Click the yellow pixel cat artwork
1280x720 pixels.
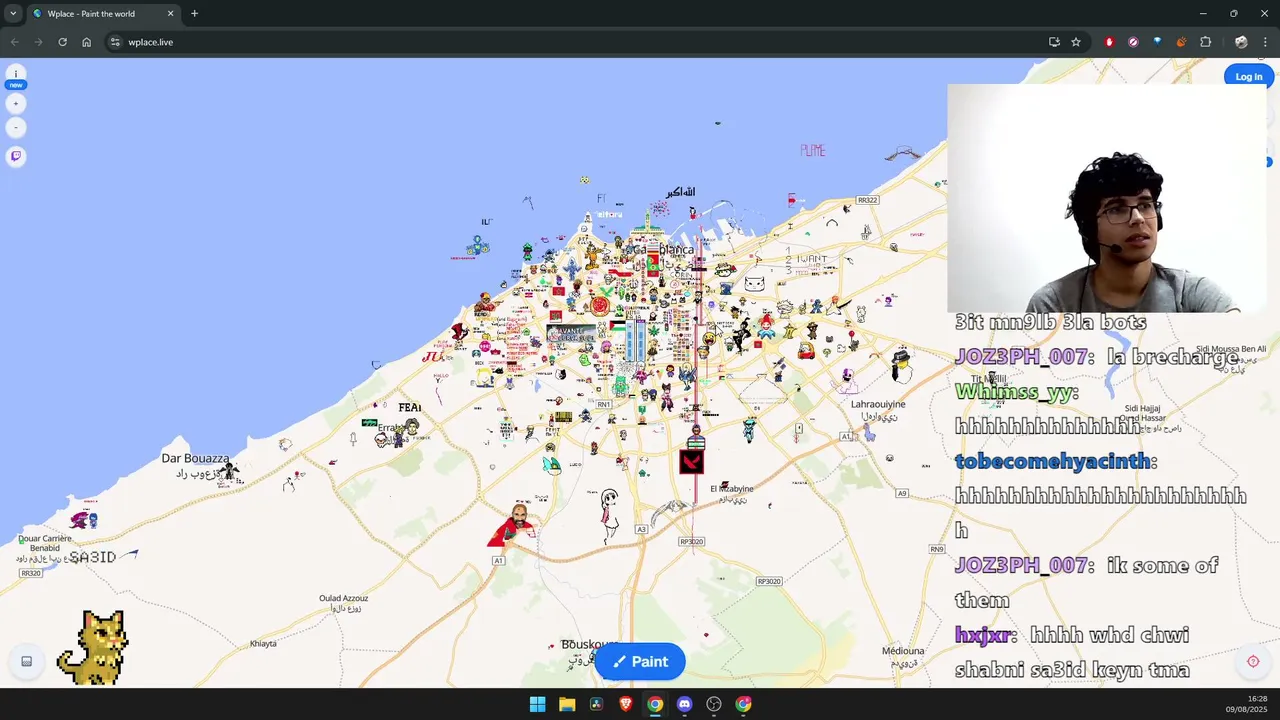point(92,647)
